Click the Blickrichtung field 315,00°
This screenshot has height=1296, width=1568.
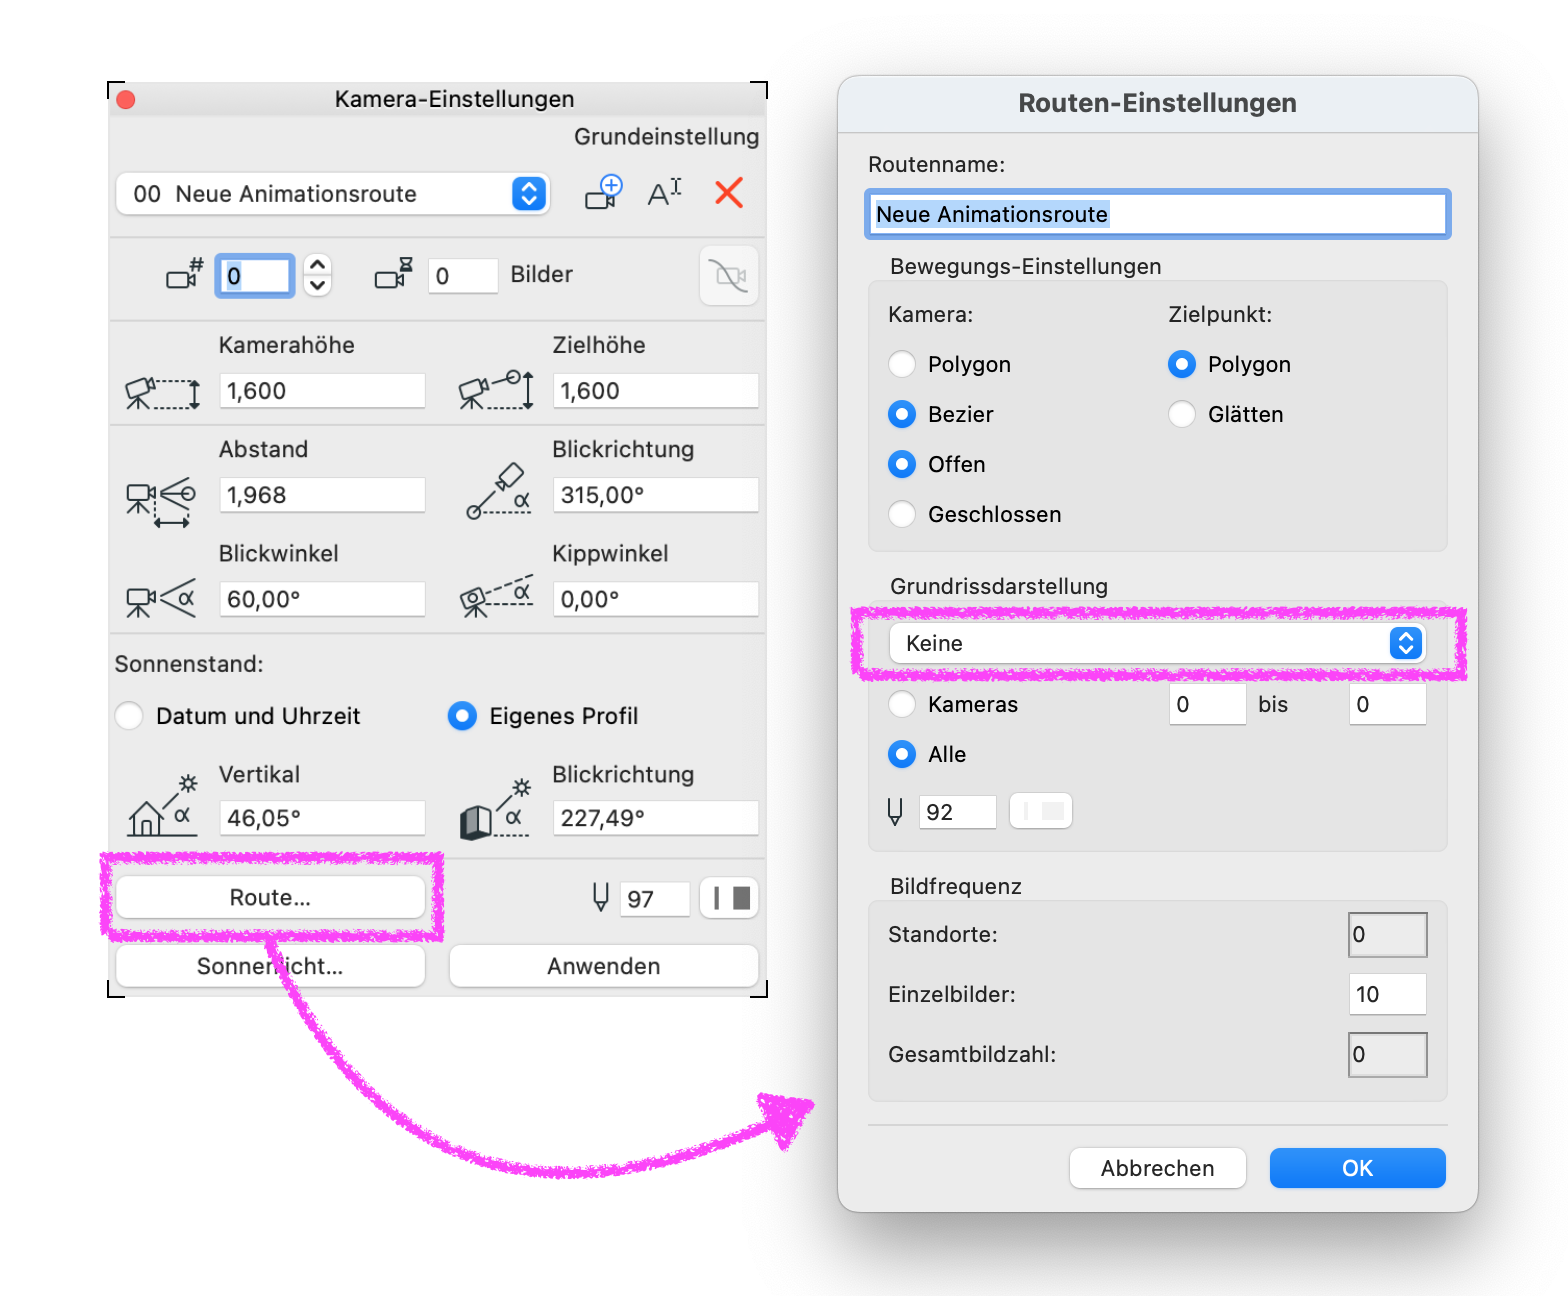[x=655, y=495]
